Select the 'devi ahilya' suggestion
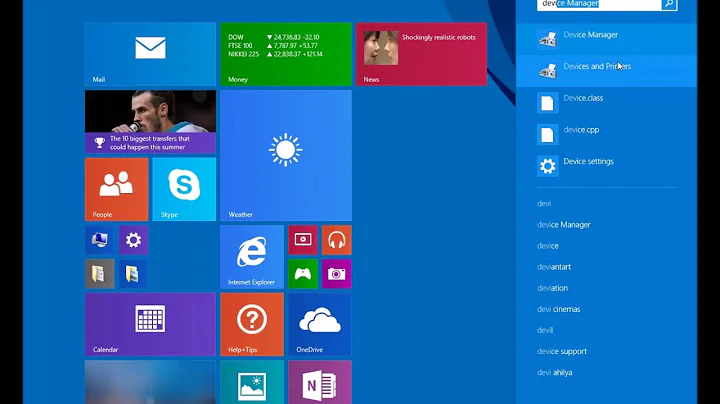 pyautogui.click(x=555, y=372)
